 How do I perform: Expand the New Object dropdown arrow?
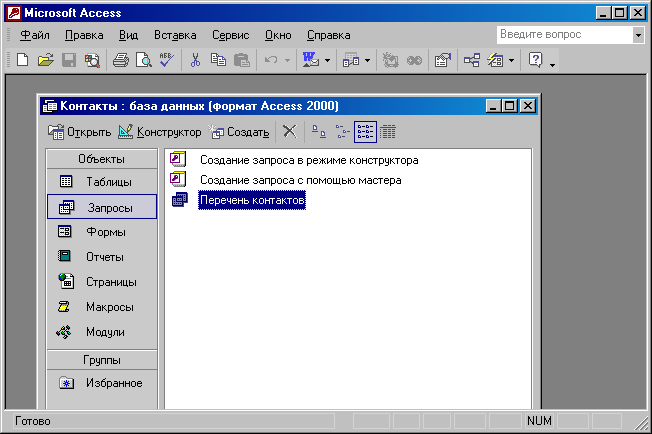click(x=511, y=61)
